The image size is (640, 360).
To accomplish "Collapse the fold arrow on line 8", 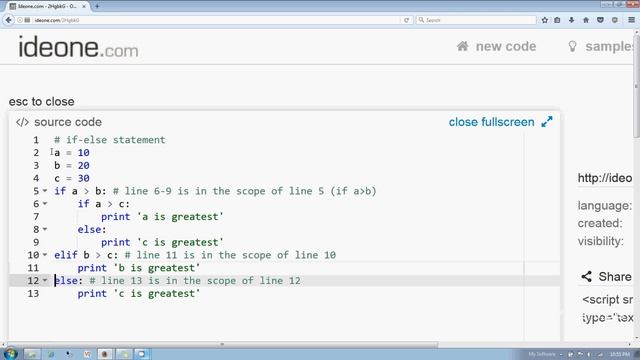I will (45, 229).
